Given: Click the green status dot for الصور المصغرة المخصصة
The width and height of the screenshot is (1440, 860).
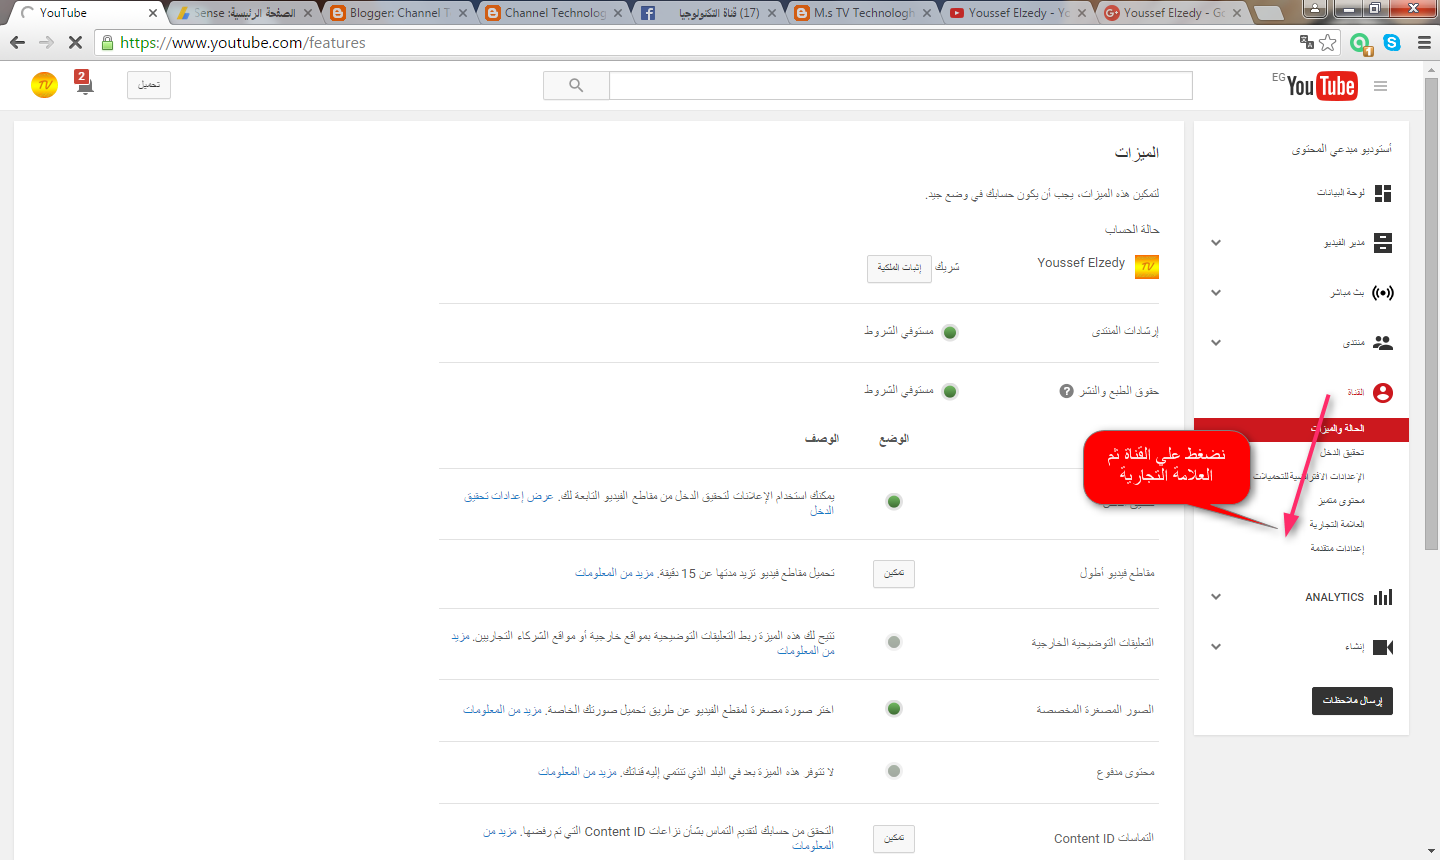Looking at the screenshot, I should click(x=894, y=709).
